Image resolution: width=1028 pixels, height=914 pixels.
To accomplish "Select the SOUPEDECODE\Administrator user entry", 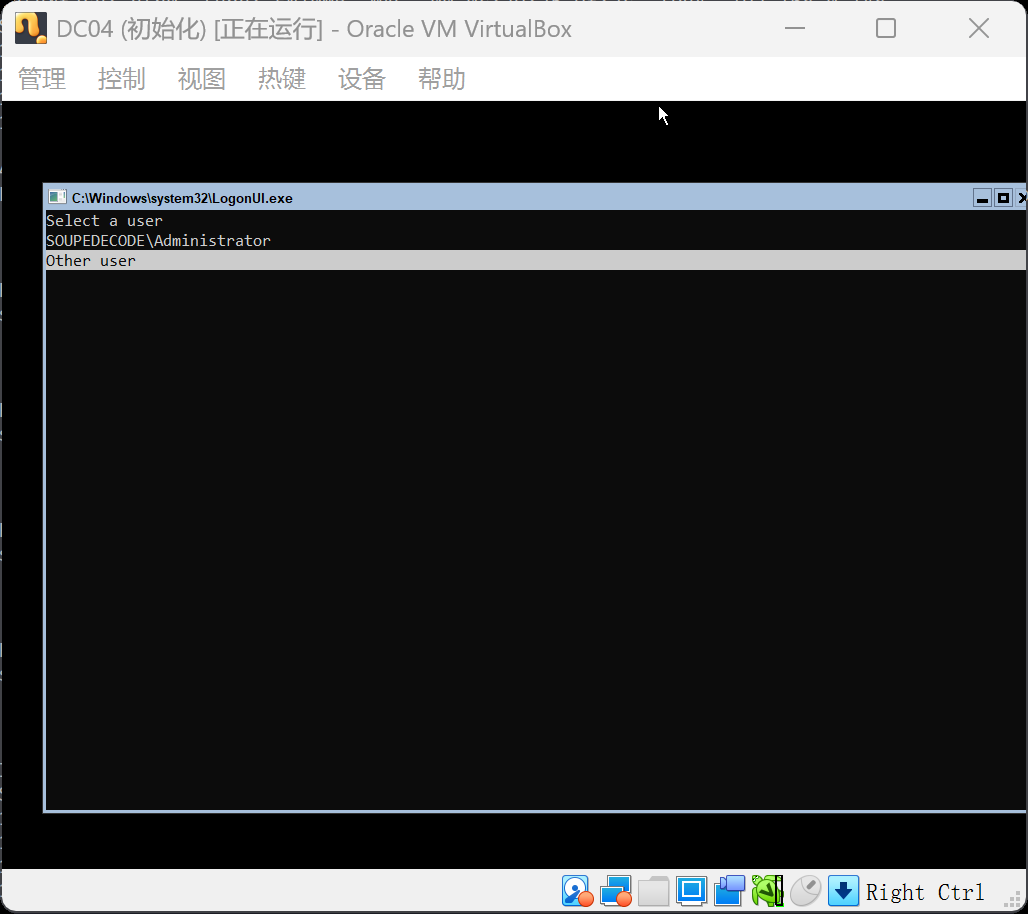I will [x=157, y=240].
